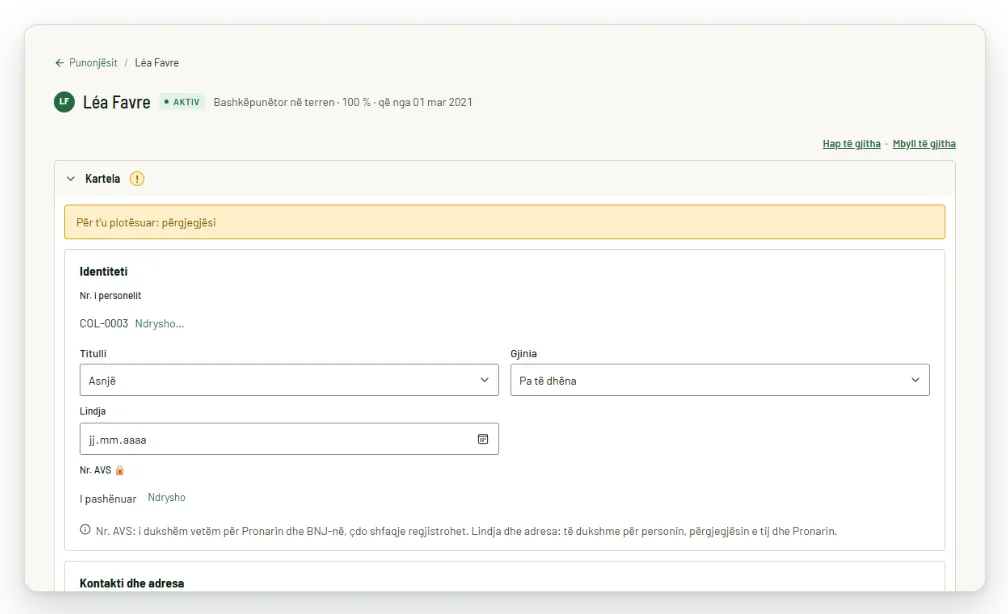
Task: Click the warning icon next to Kartela
Action: coord(137,179)
